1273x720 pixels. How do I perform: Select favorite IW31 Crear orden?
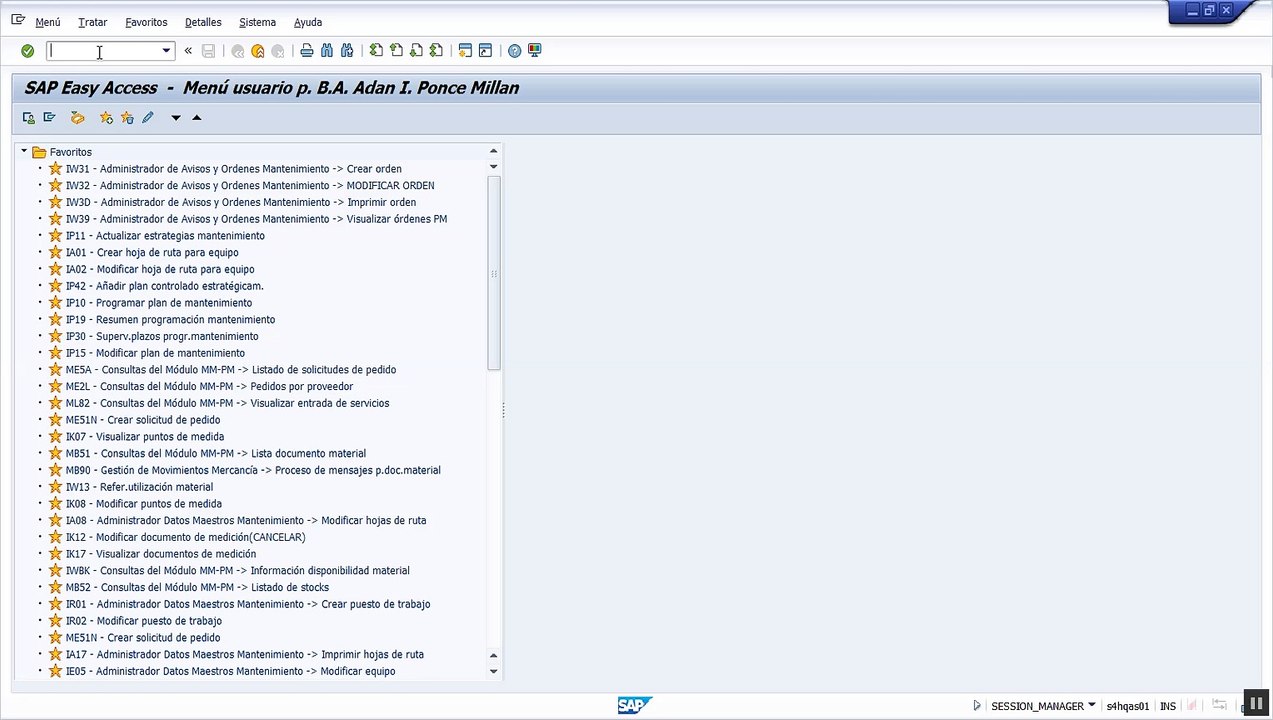tap(234, 169)
